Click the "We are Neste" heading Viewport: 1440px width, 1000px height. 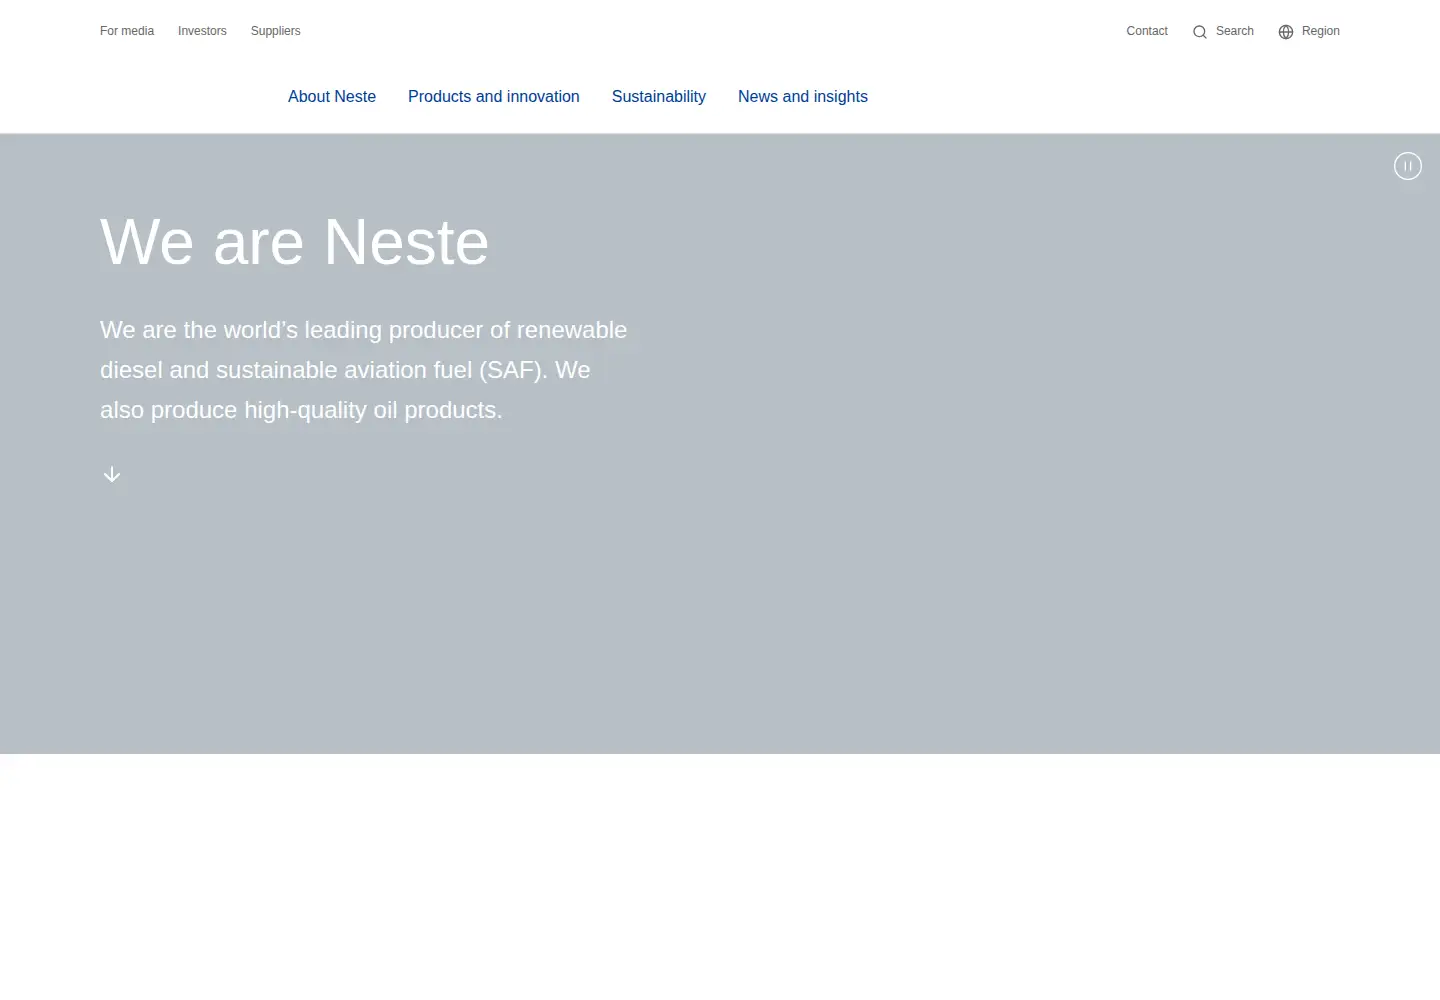pyautogui.click(x=295, y=242)
